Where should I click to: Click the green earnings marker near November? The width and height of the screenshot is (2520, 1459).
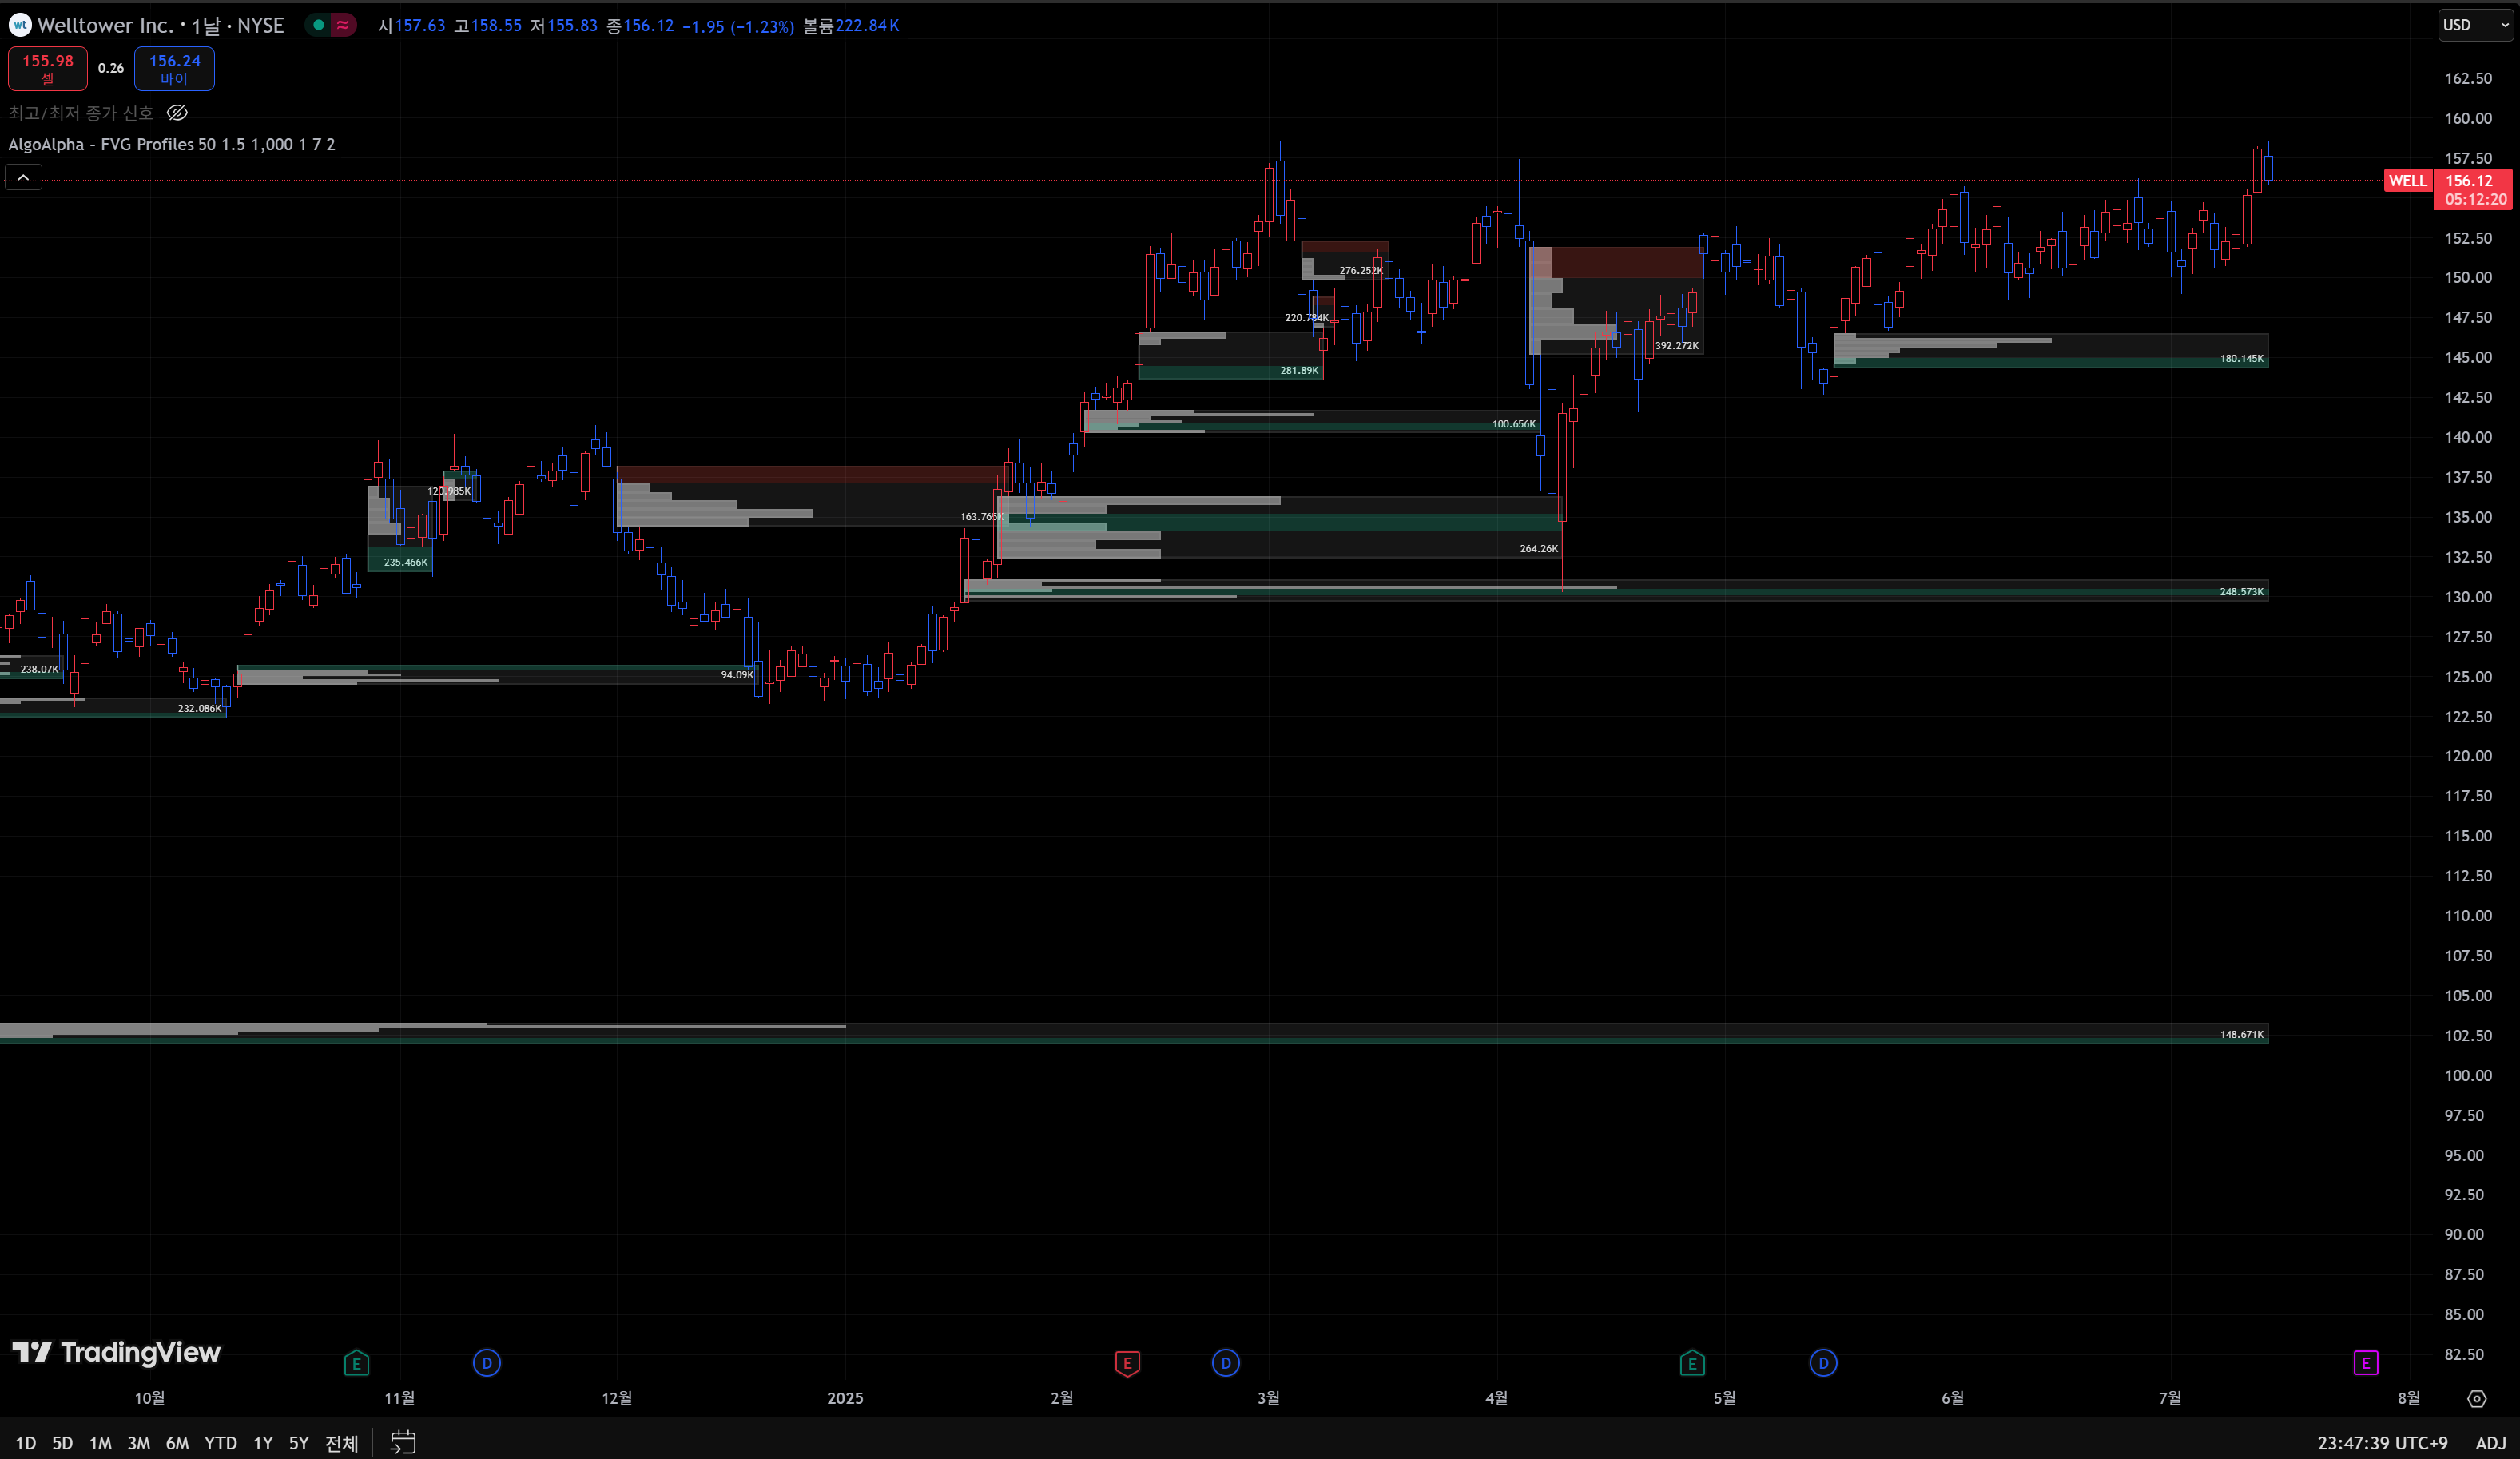pos(356,1362)
